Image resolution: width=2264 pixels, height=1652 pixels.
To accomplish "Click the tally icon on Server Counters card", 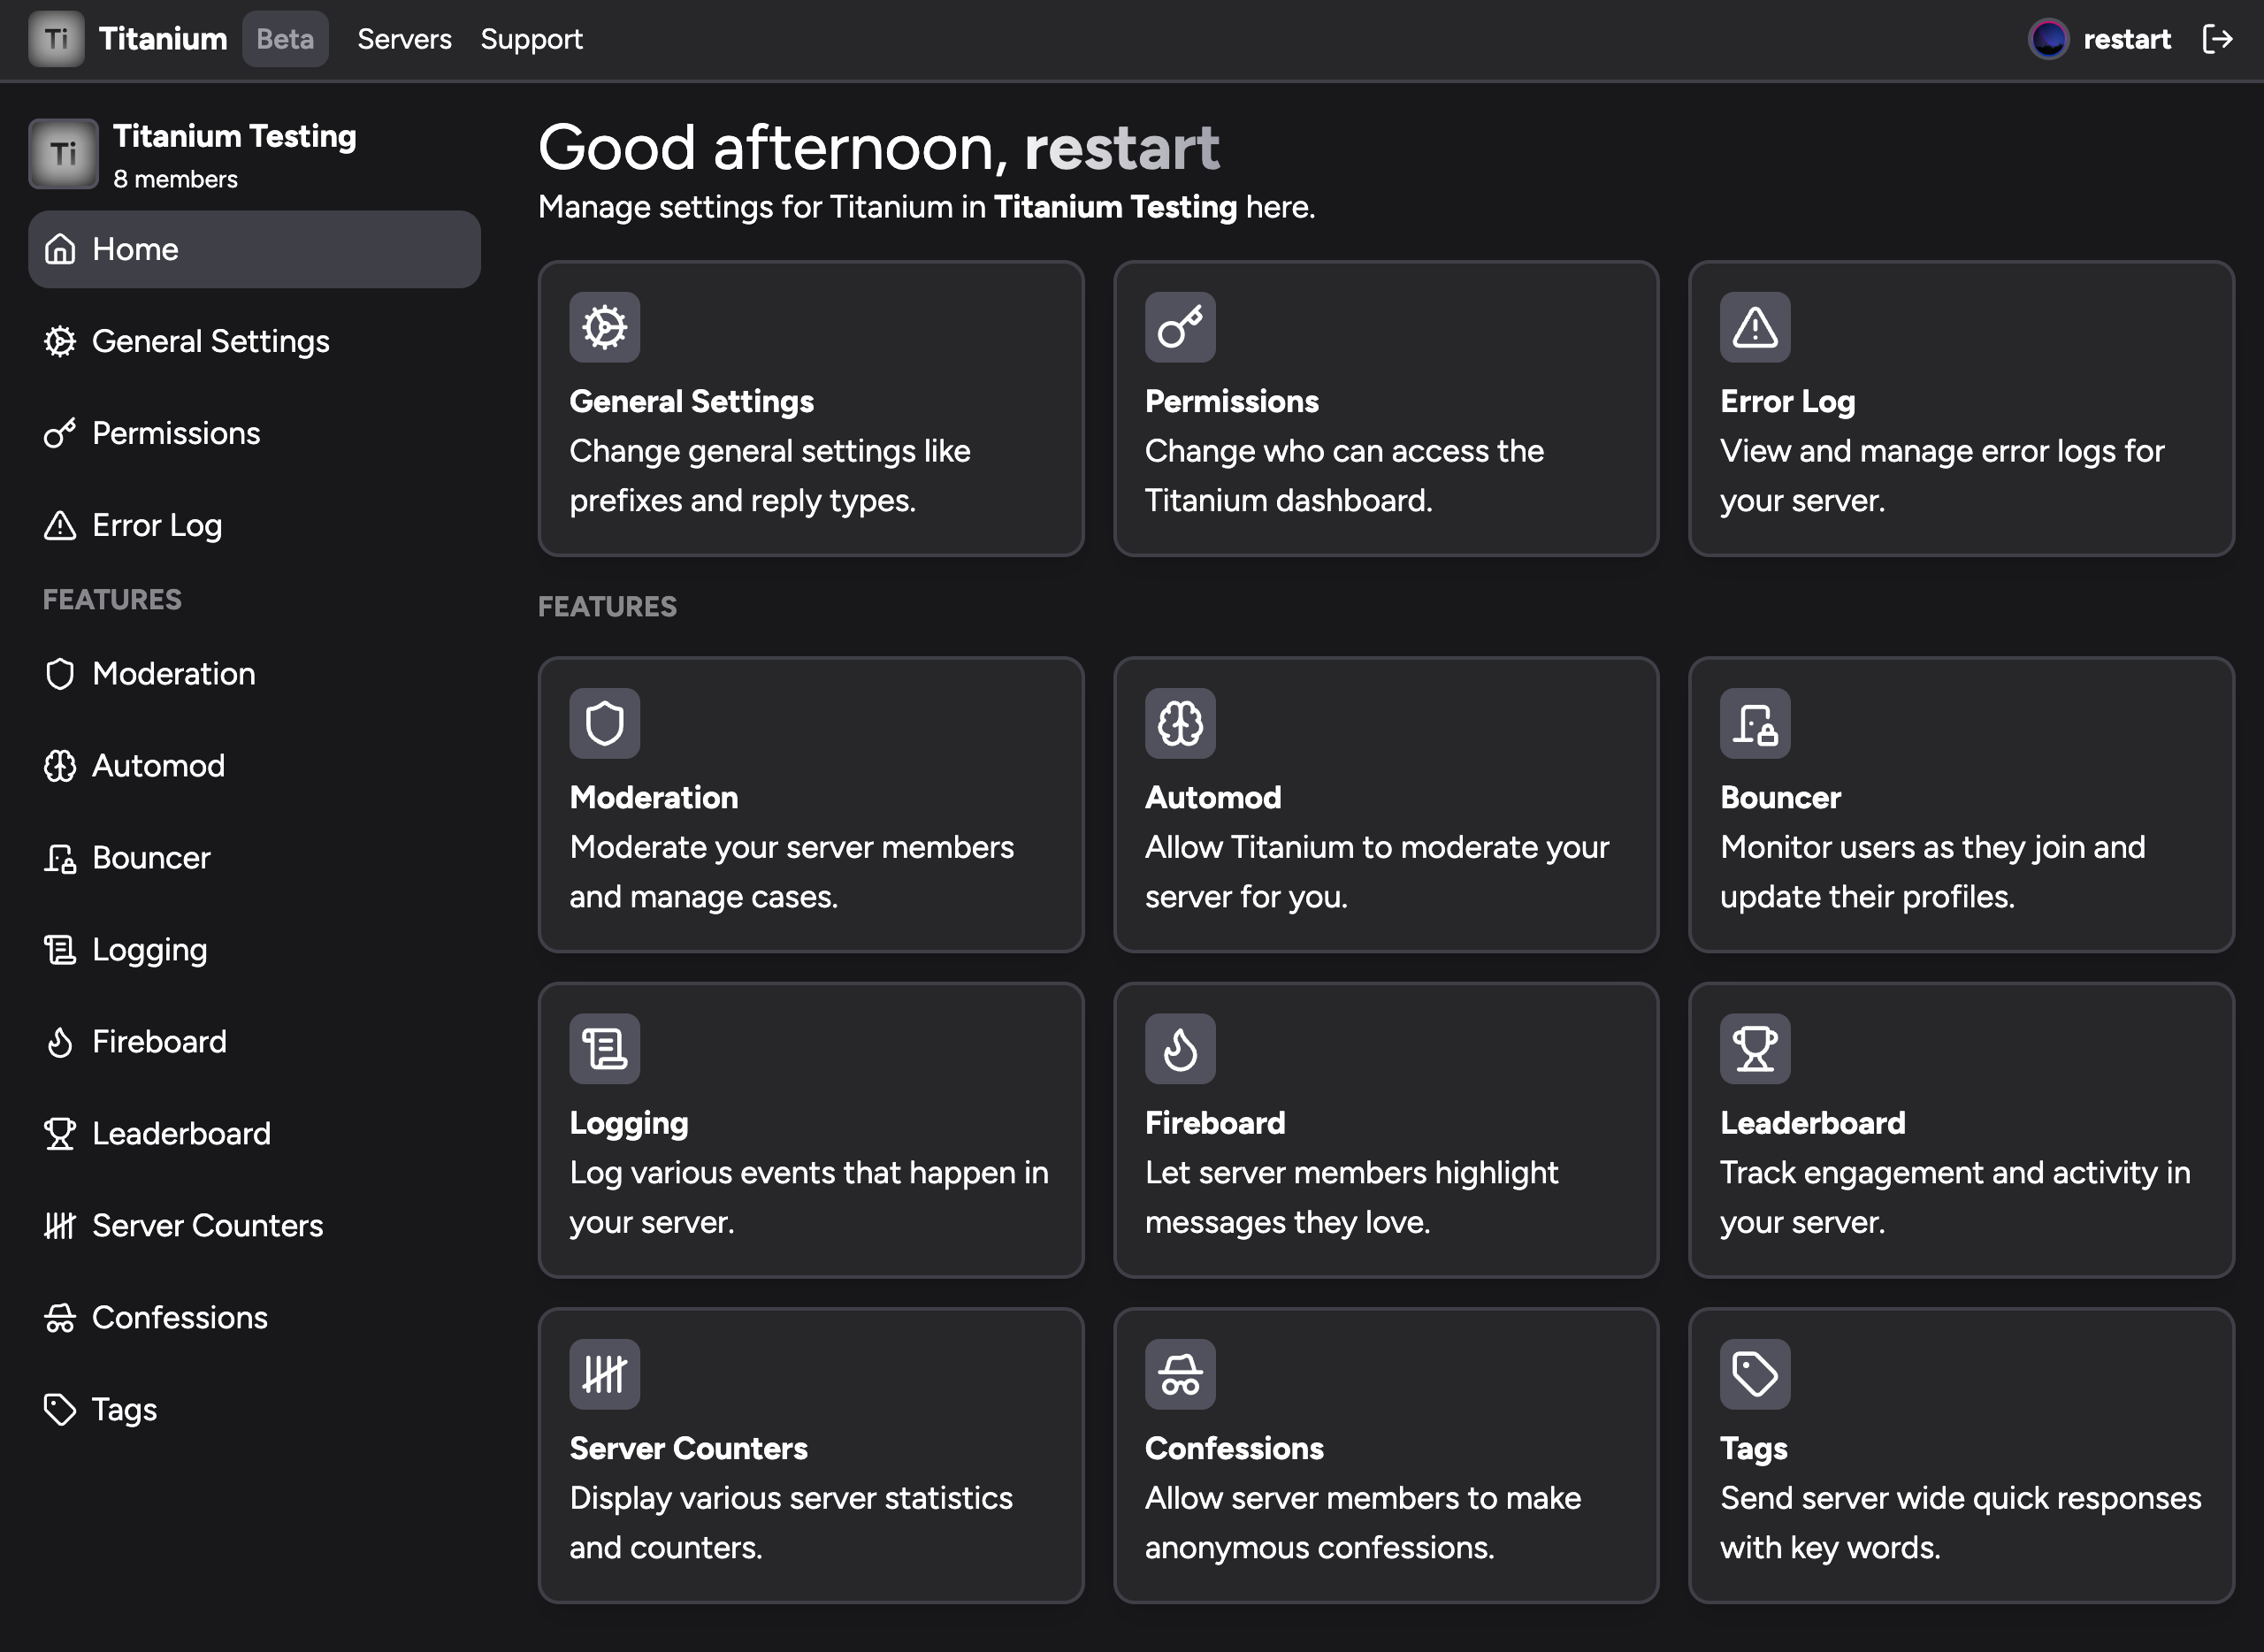I will pyautogui.click(x=605, y=1374).
